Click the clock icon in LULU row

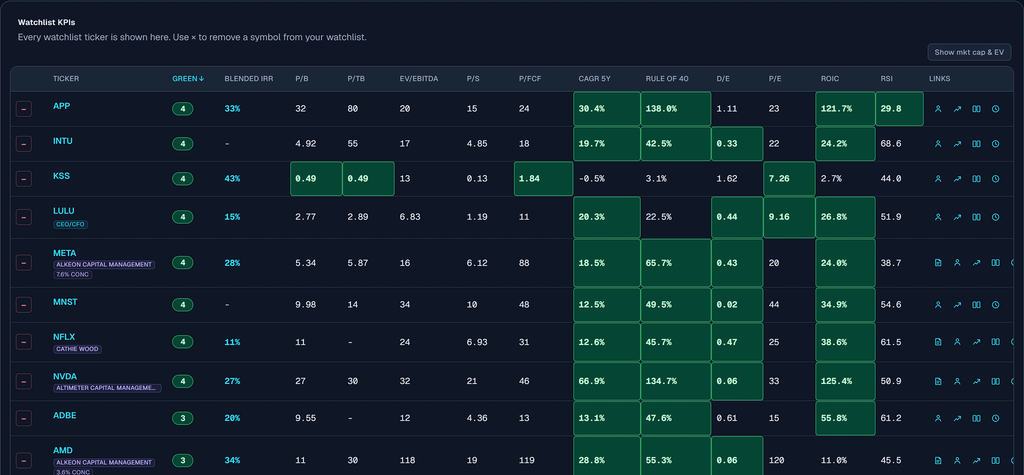click(995, 217)
